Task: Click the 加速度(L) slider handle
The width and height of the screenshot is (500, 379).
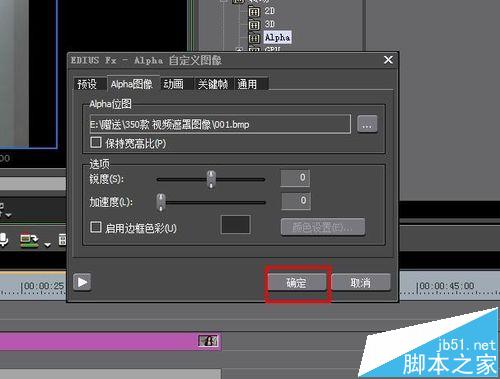Action: (161, 202)
